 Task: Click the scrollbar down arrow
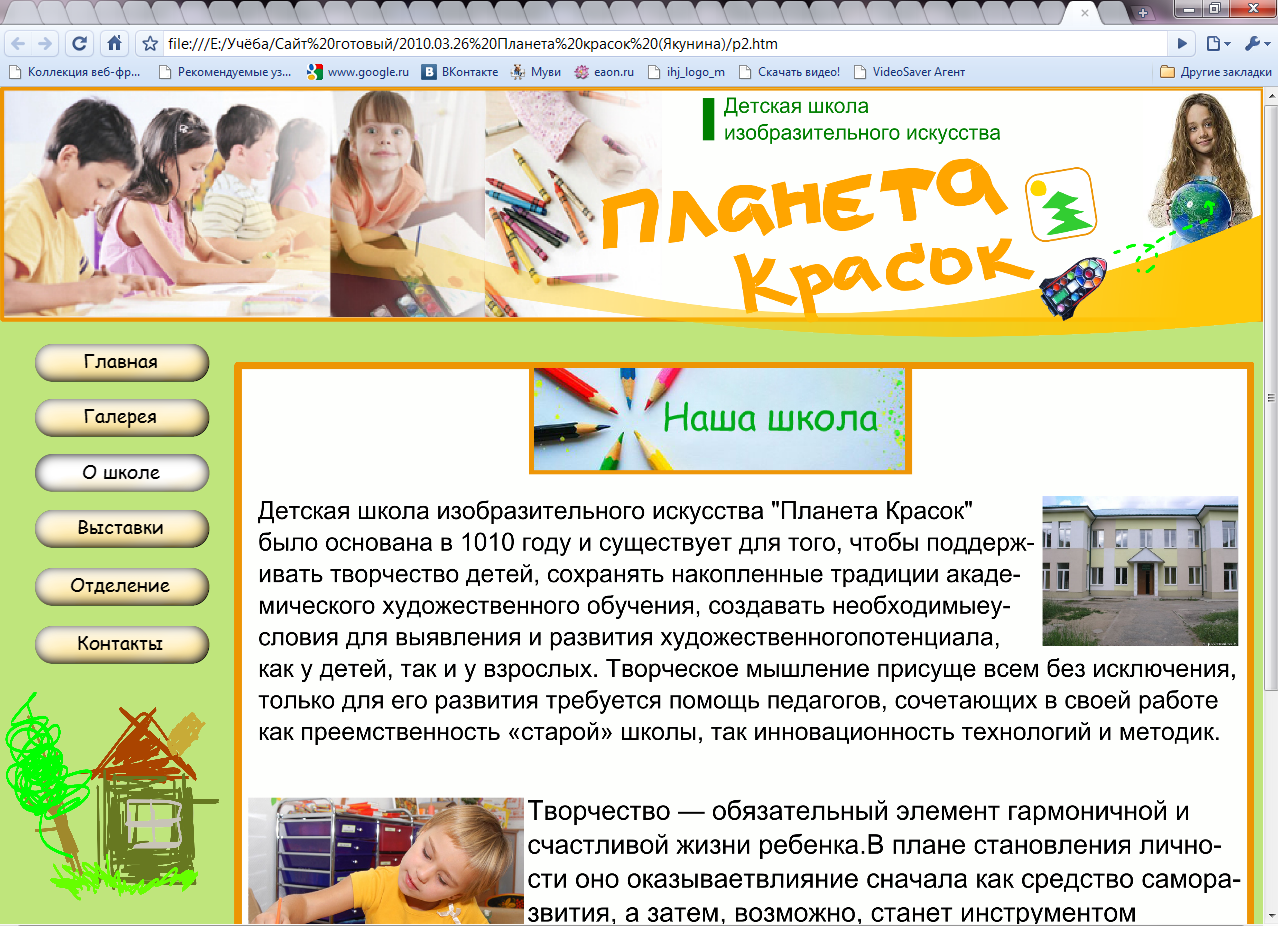point(1270,916)
